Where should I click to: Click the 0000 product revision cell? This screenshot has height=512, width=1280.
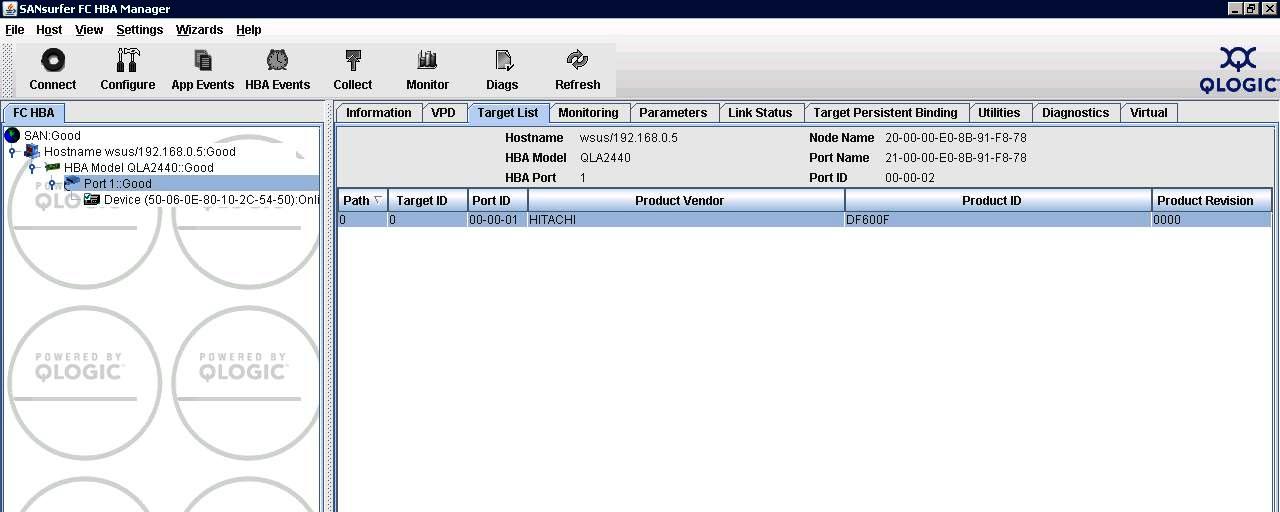(x=1211, y=219)
